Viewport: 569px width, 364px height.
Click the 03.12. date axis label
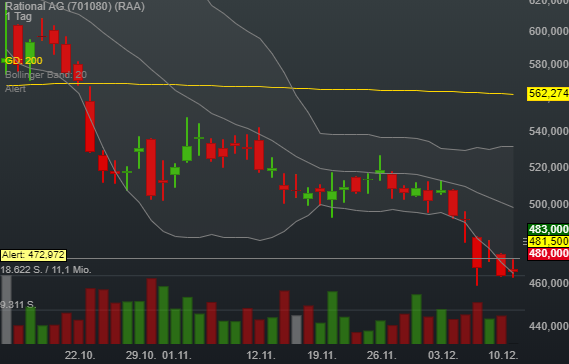coord(443,355)
